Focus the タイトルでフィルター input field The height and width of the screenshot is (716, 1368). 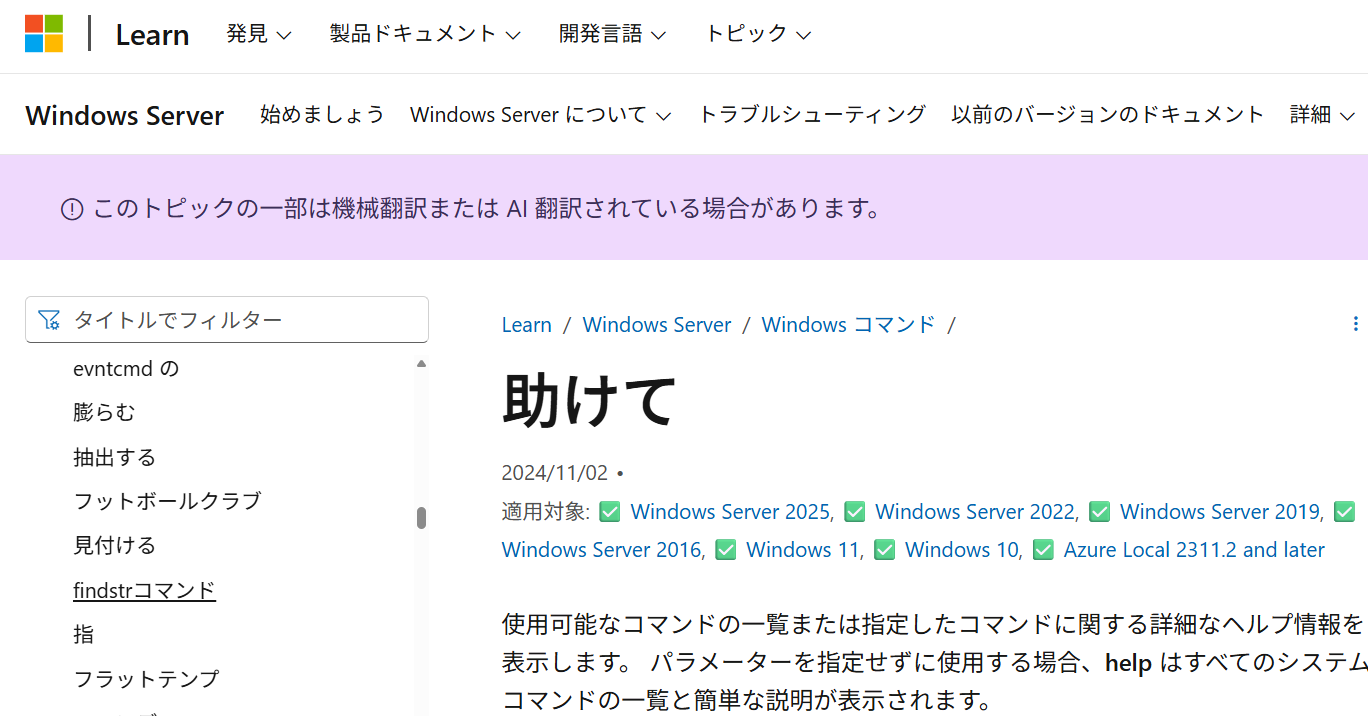(x=240, y=320)
